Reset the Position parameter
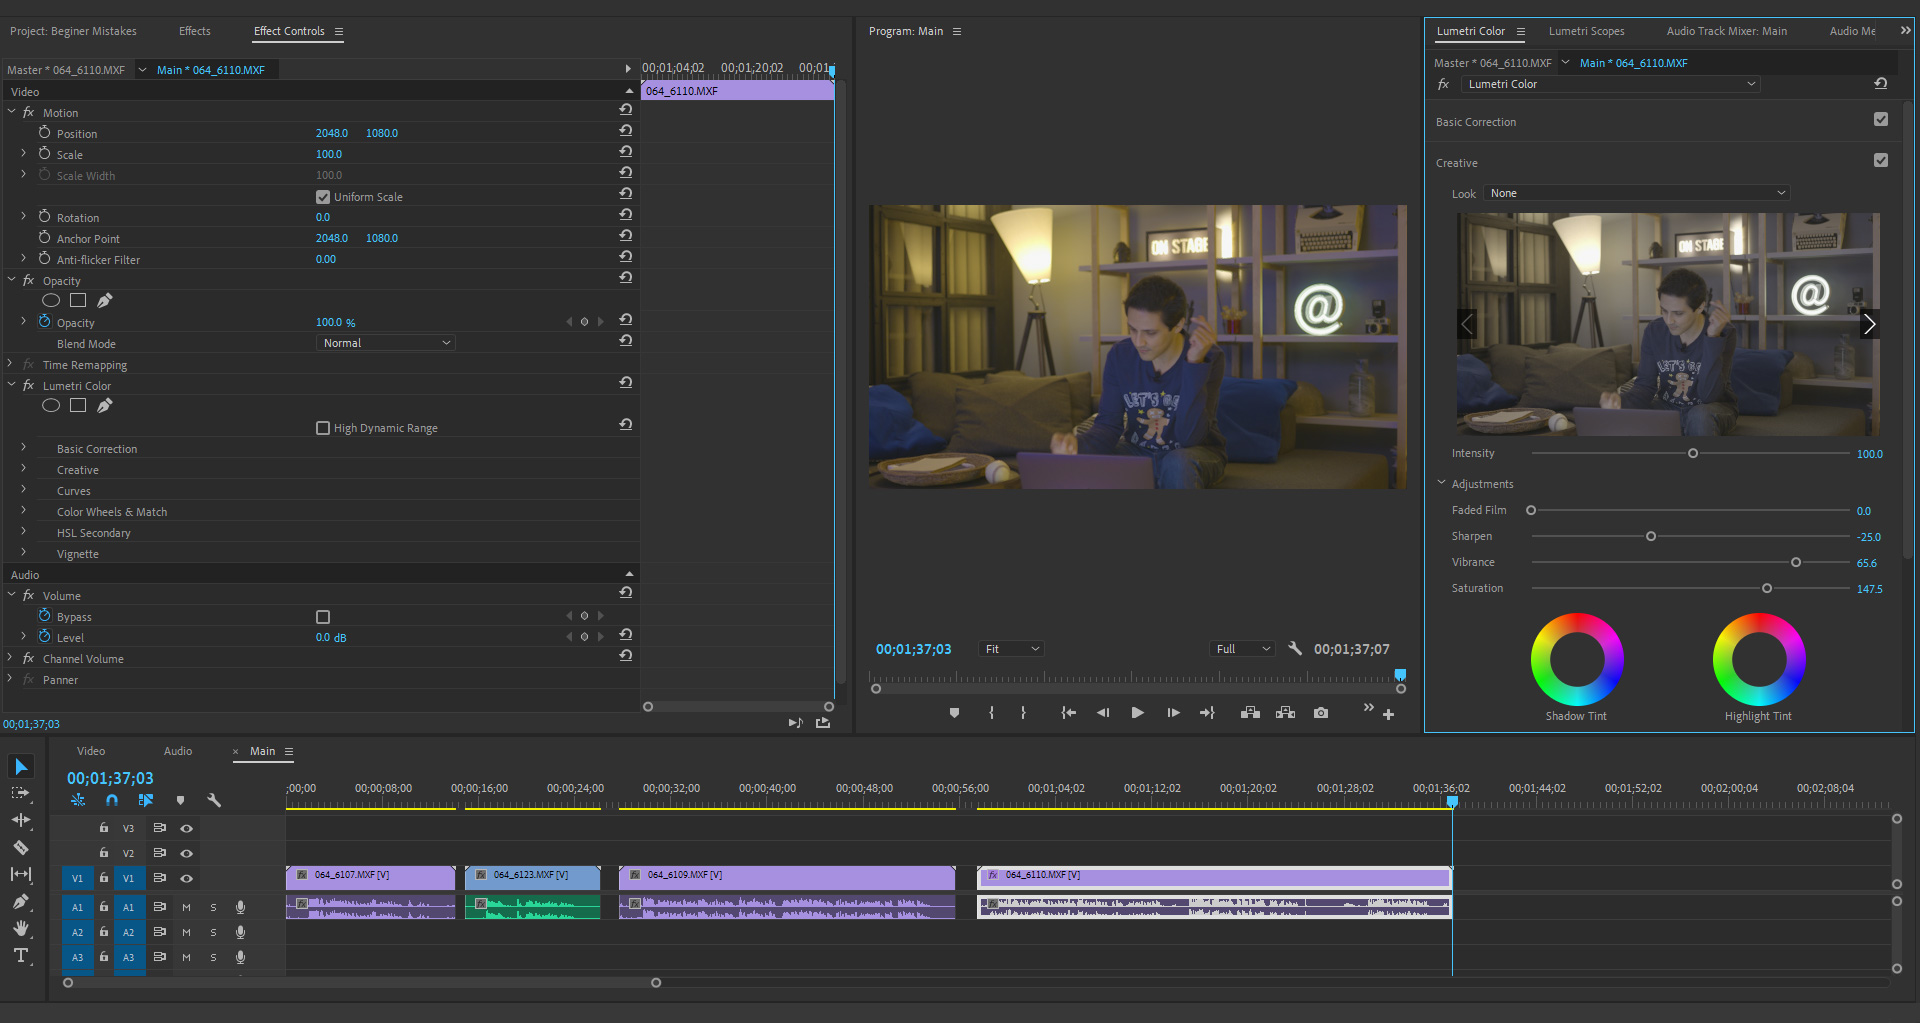Screen dimensions: 1920x1023 625,130
